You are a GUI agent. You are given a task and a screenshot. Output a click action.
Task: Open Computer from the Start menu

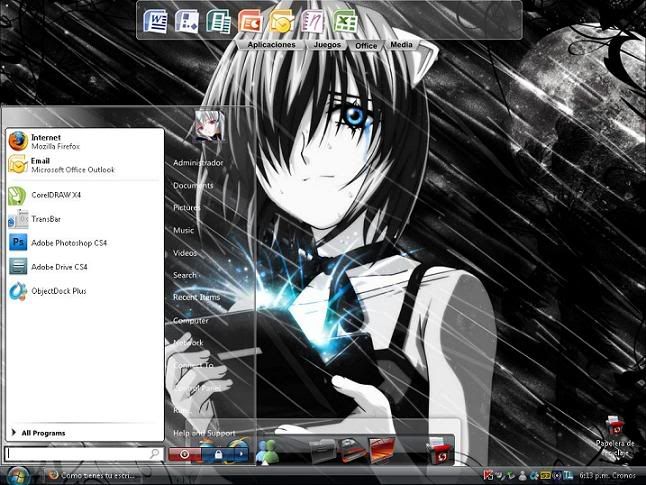191,320
